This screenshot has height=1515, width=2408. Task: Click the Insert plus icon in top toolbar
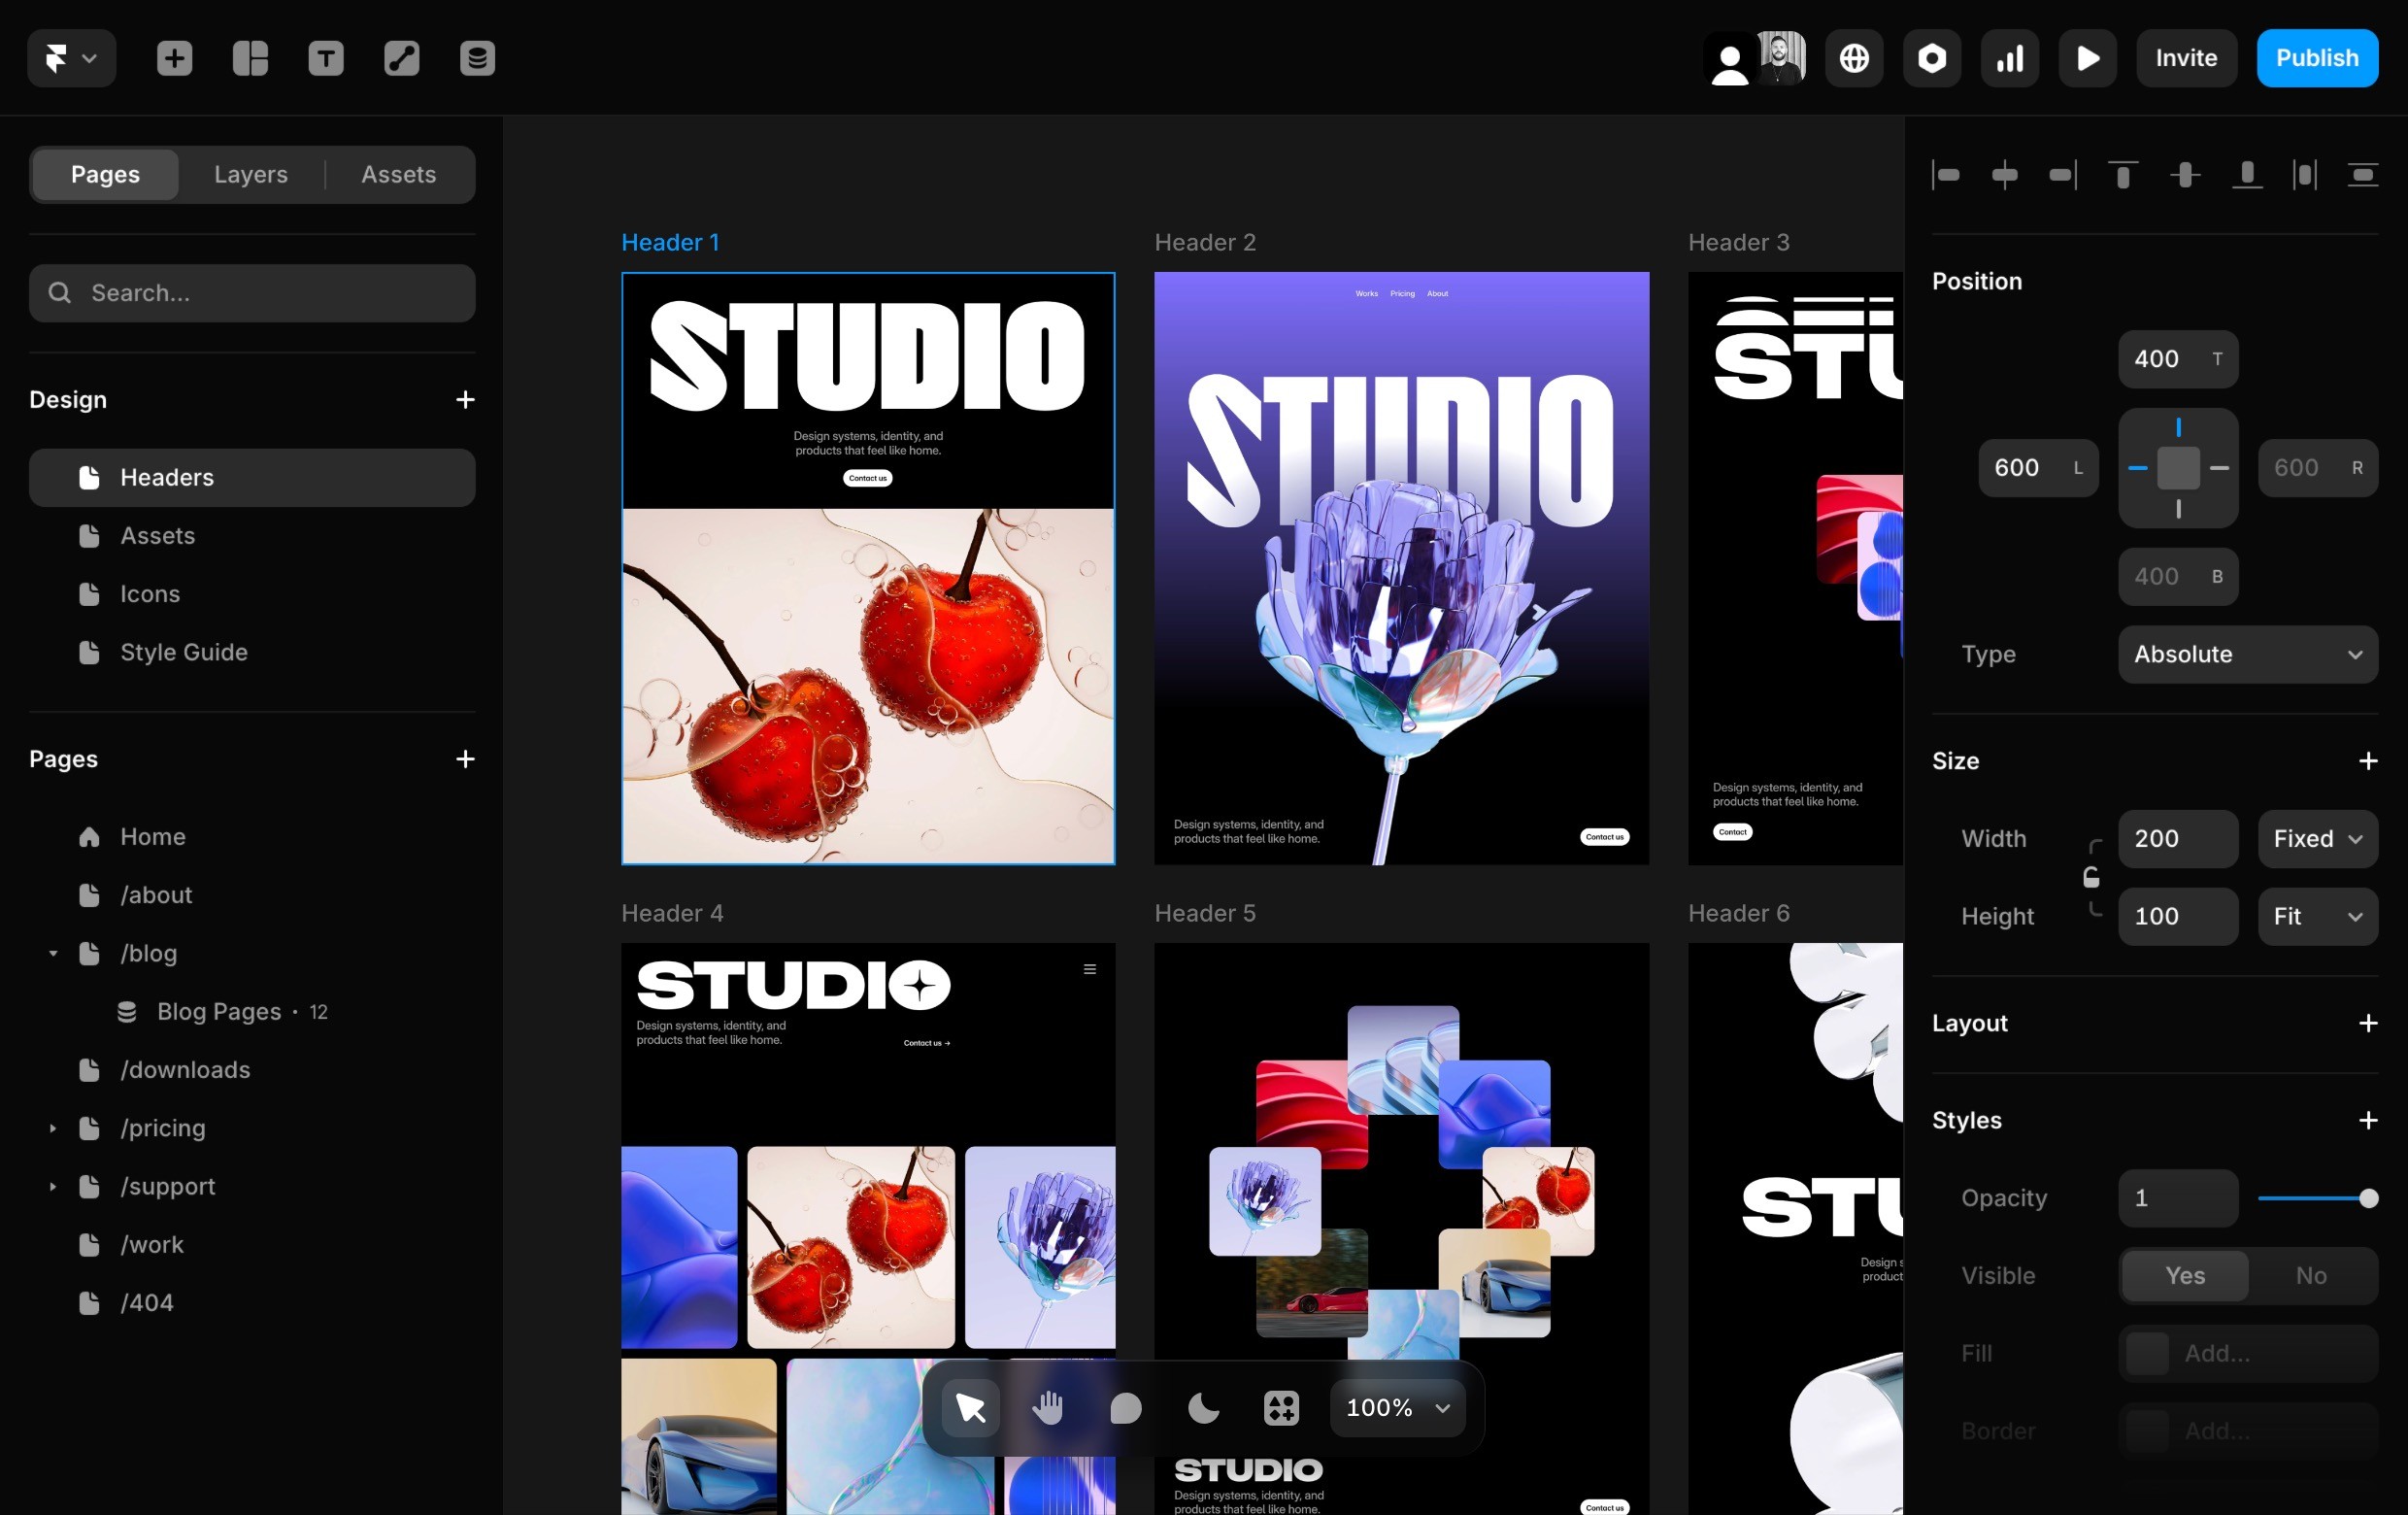tap(174, 58)
